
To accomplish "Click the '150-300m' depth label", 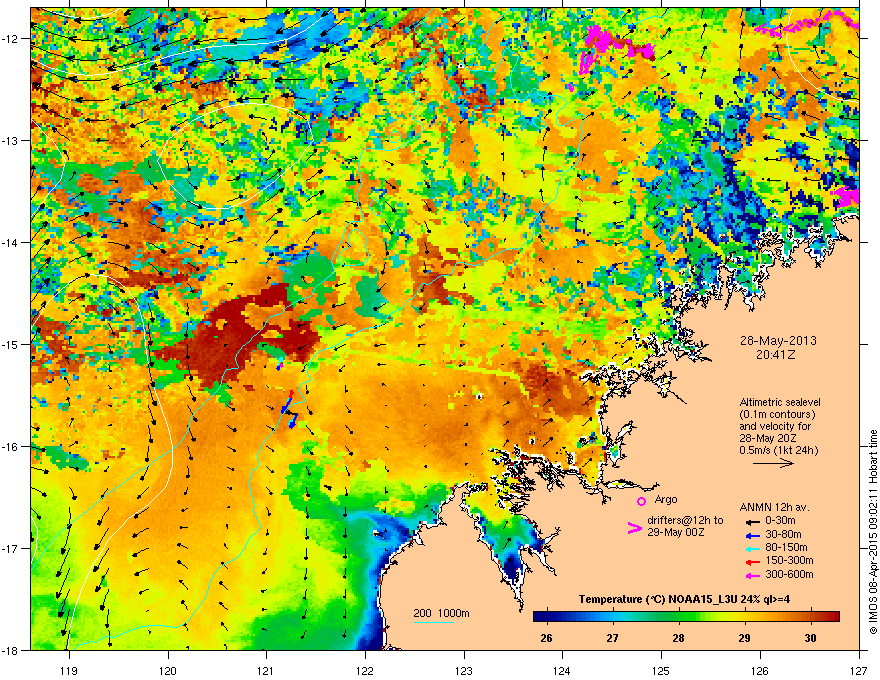I will click(x=789, y=560).
